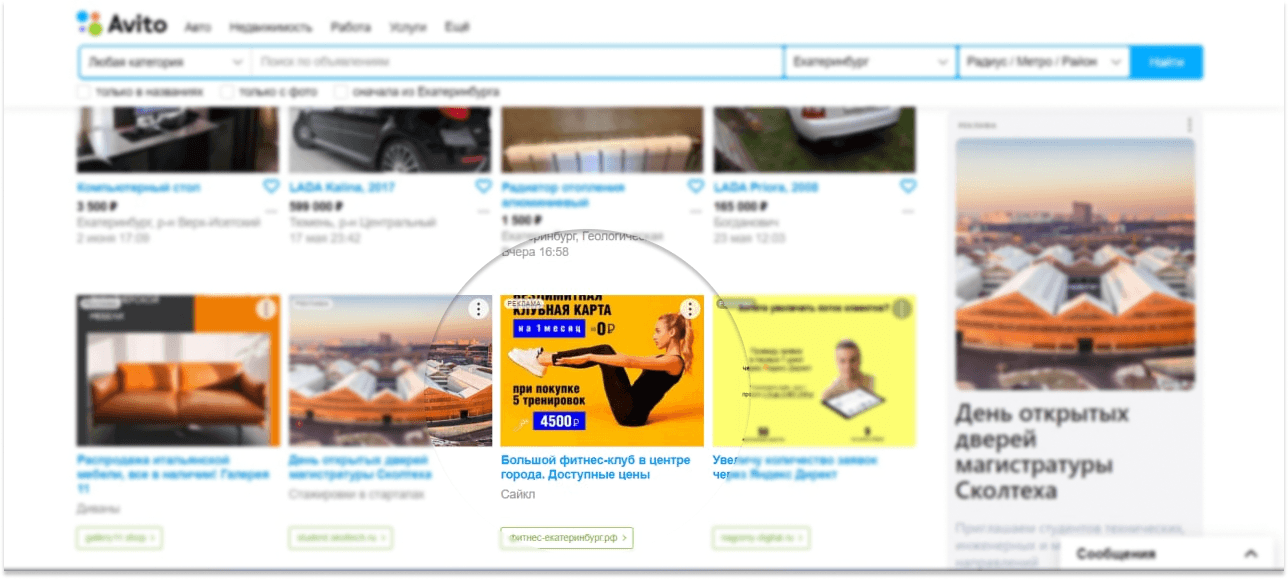Enable сначала из Екатеринбурга checkbox

[342, 92]
